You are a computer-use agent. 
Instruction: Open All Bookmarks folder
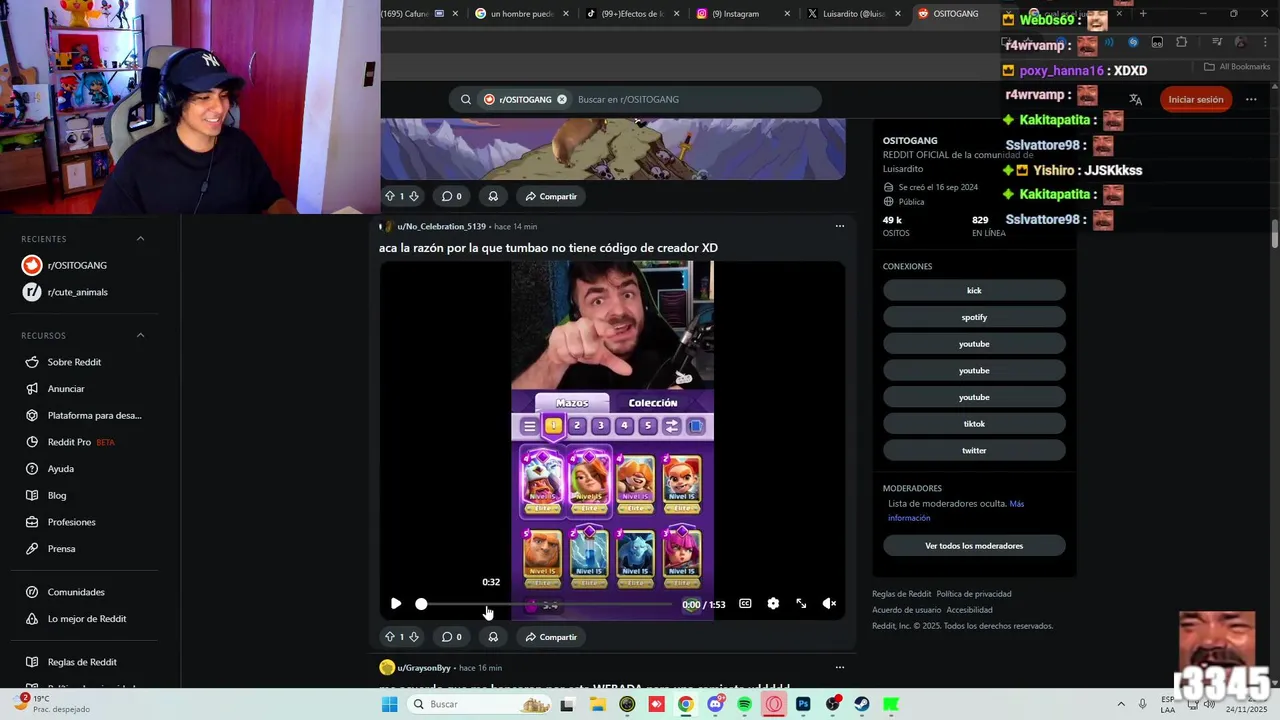coord(1237,67)
